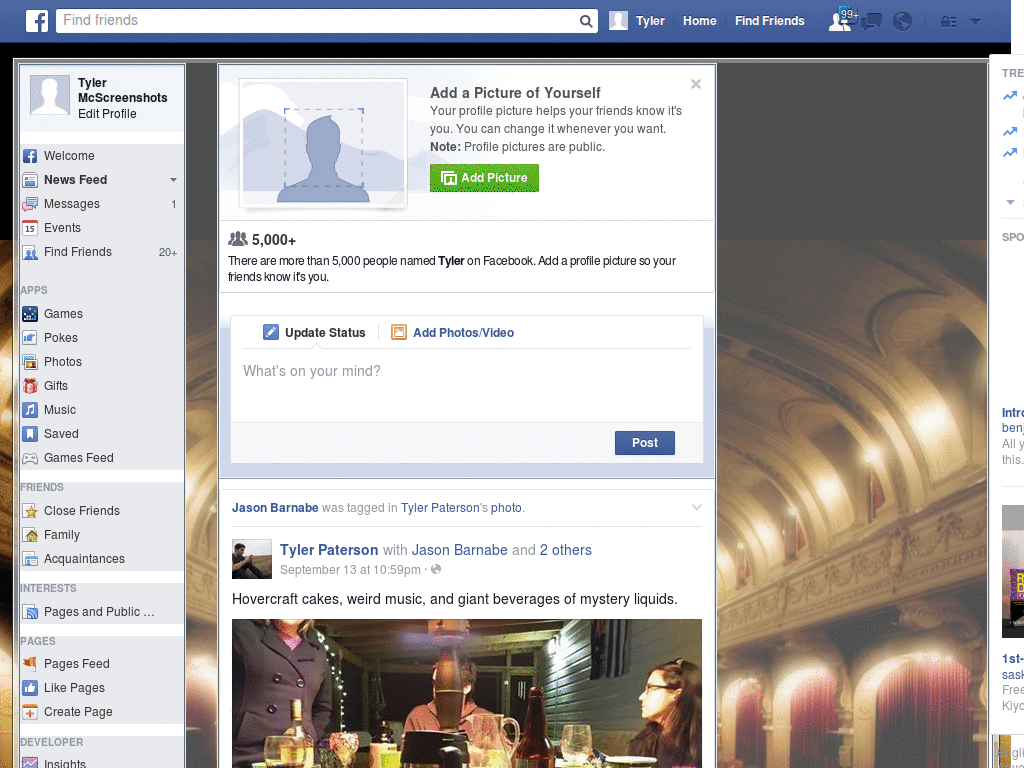Click the Like Pages thumbs-up icon

click(x=30, y=688)
